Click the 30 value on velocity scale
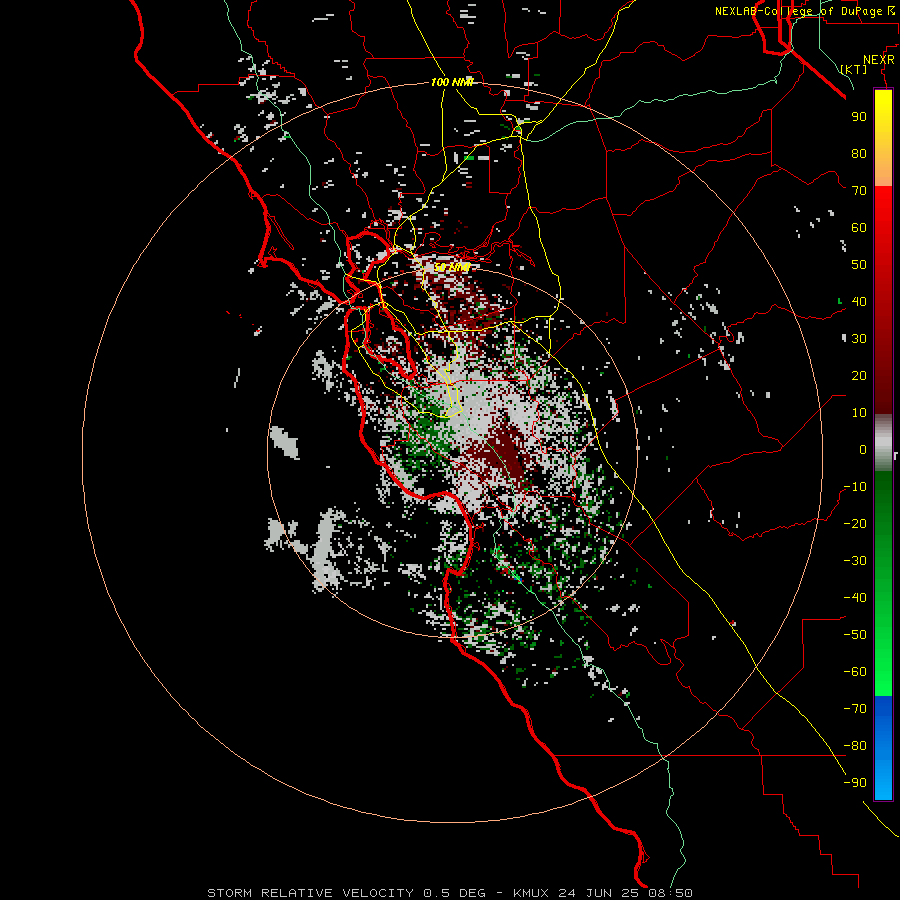Image resolution: width=900 pixels, height=900 pixels. click(x=859, y=339)
